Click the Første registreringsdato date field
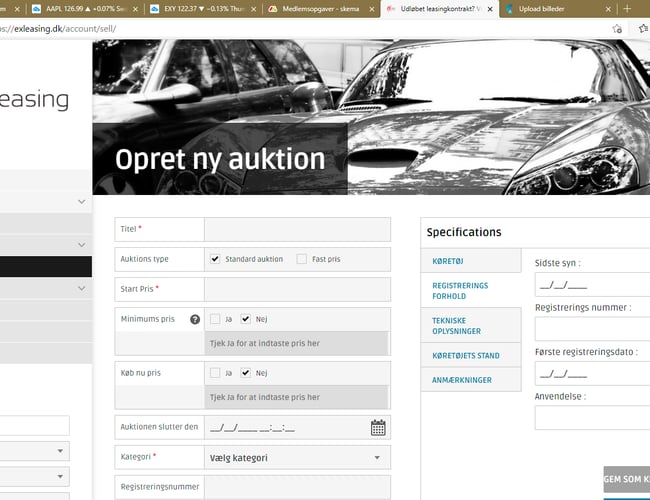 [x=592, y=374]
